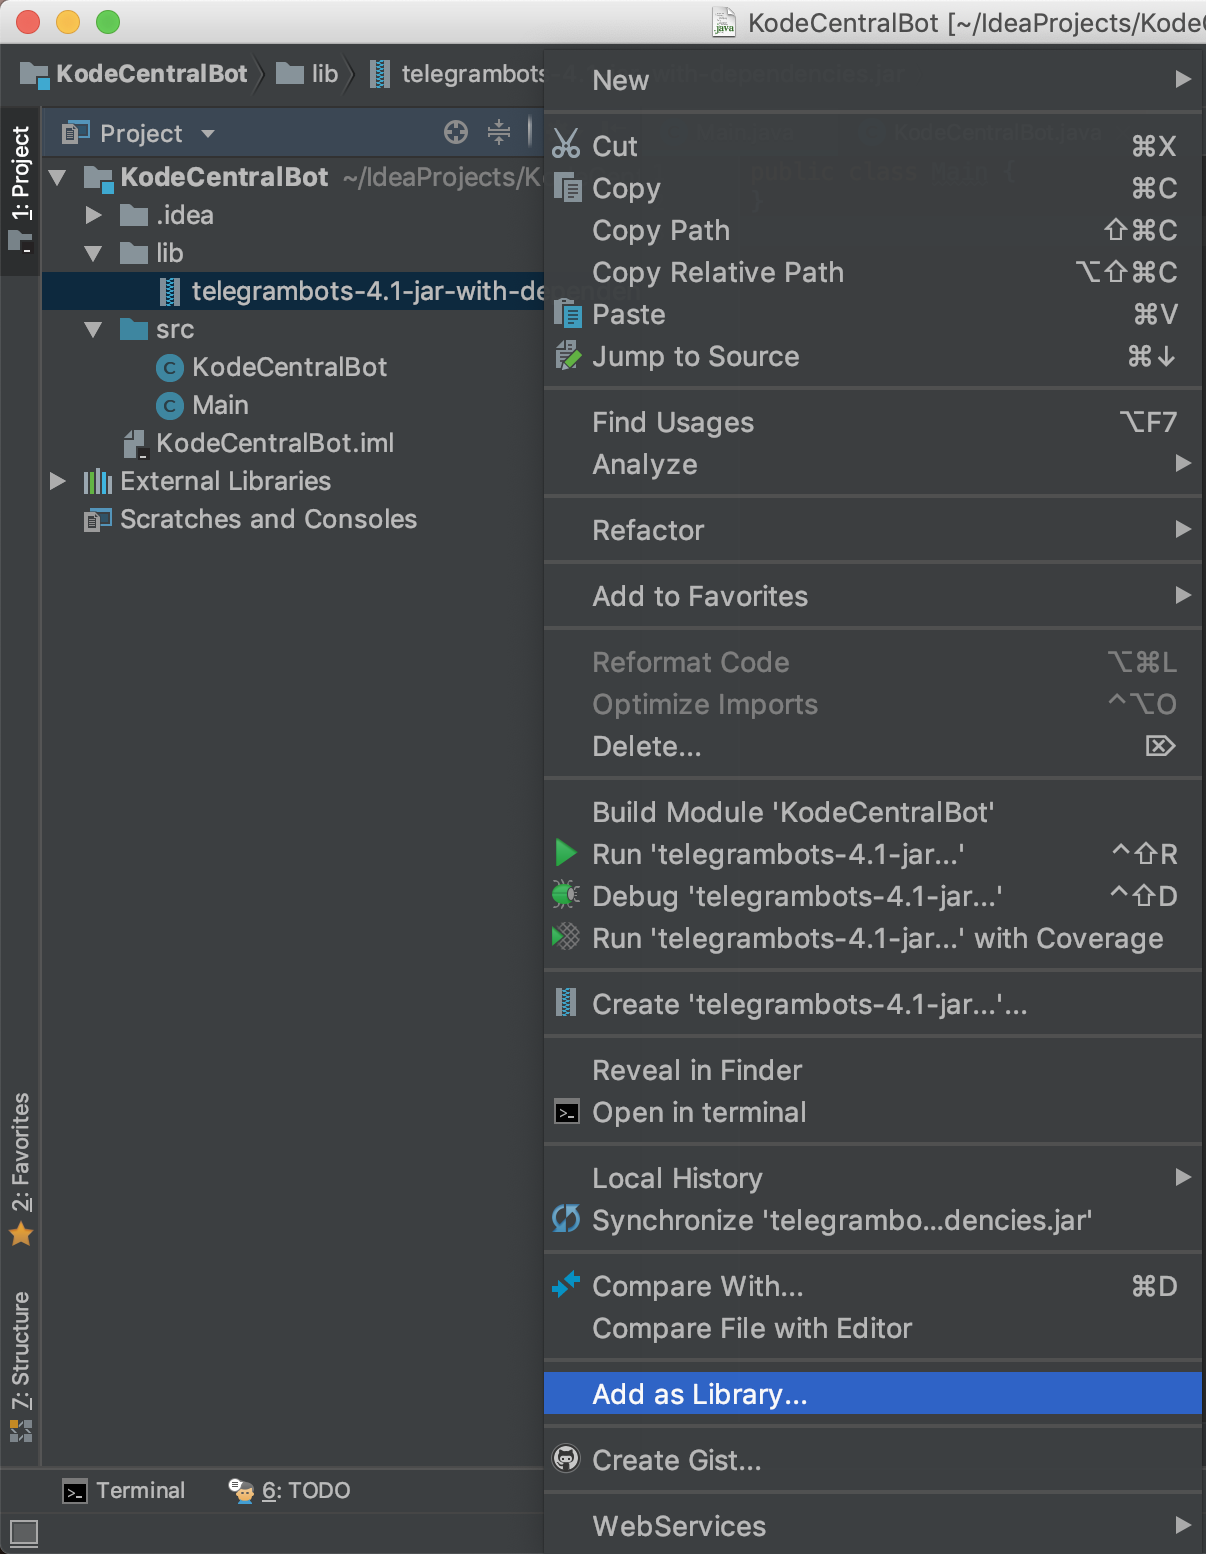Screen dimensions: 1206x1554
Task: Select Reveal in Finder
Action: [x=873, y=1070]
